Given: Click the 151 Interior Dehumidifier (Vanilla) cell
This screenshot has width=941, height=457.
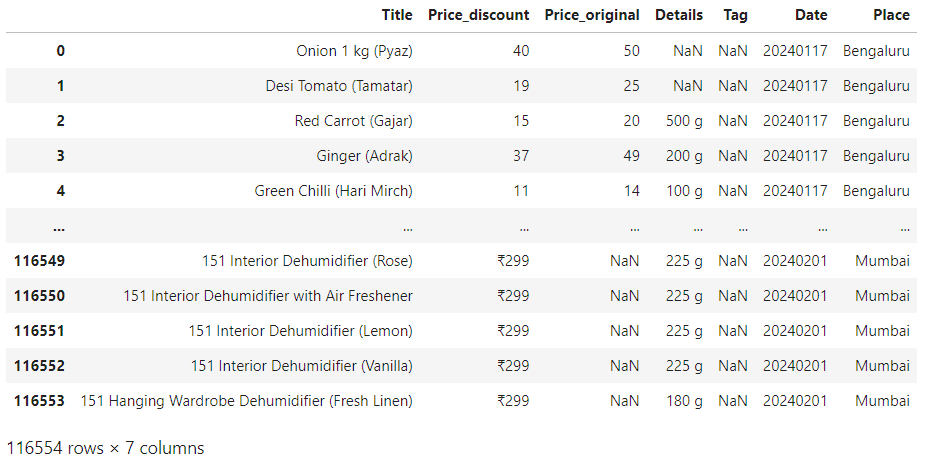Looking at the screenshot, I should pyautogui.click(x=302, y=366).
